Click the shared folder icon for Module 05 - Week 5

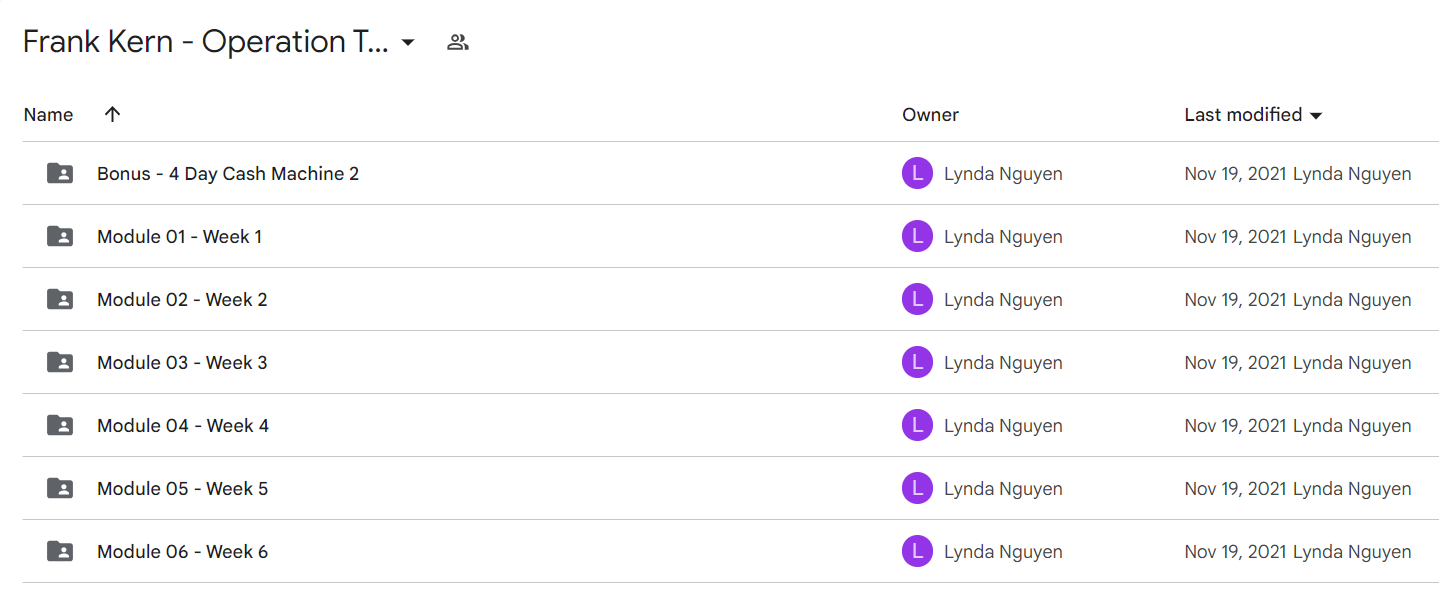pyautogui.click(x=60, y=488)
